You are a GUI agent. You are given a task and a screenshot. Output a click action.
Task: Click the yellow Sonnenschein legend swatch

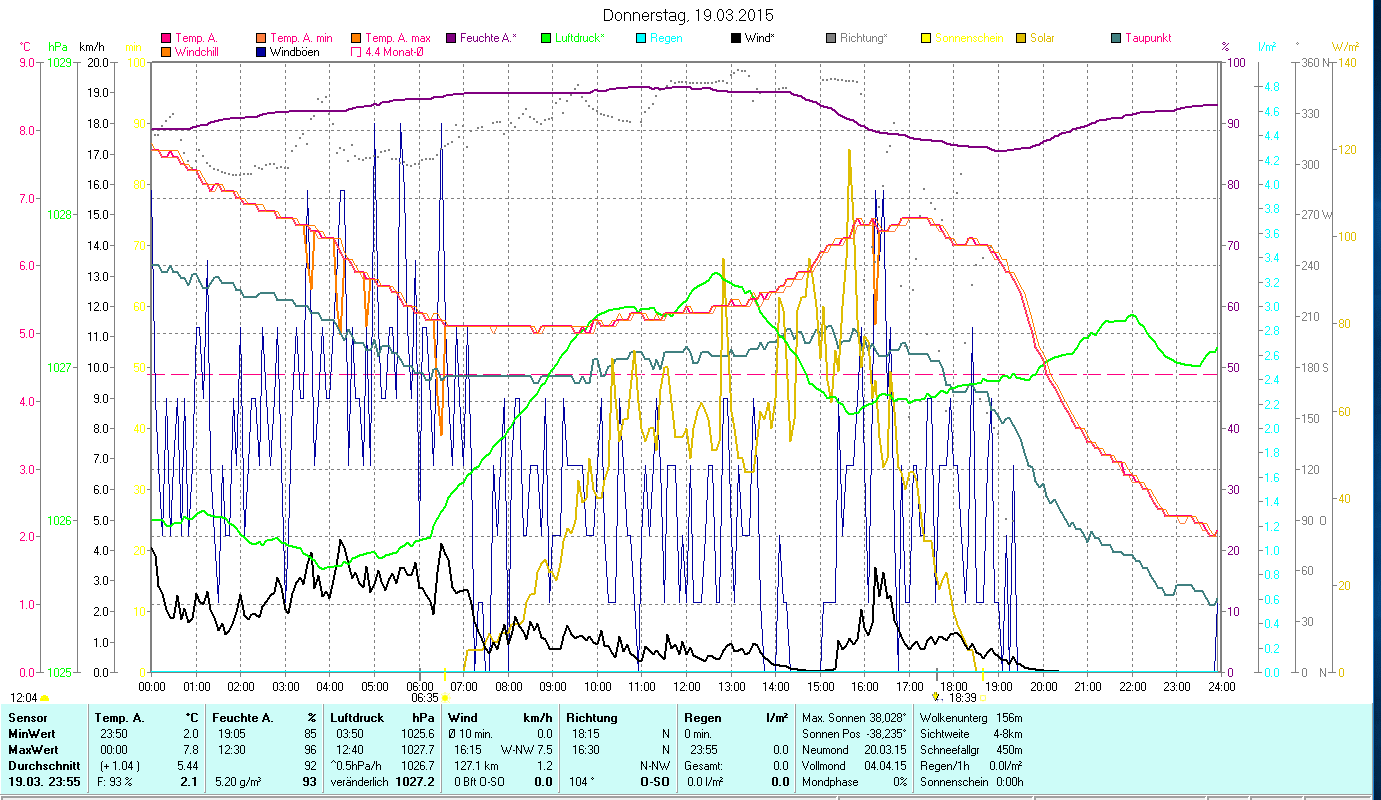(926, 38)
